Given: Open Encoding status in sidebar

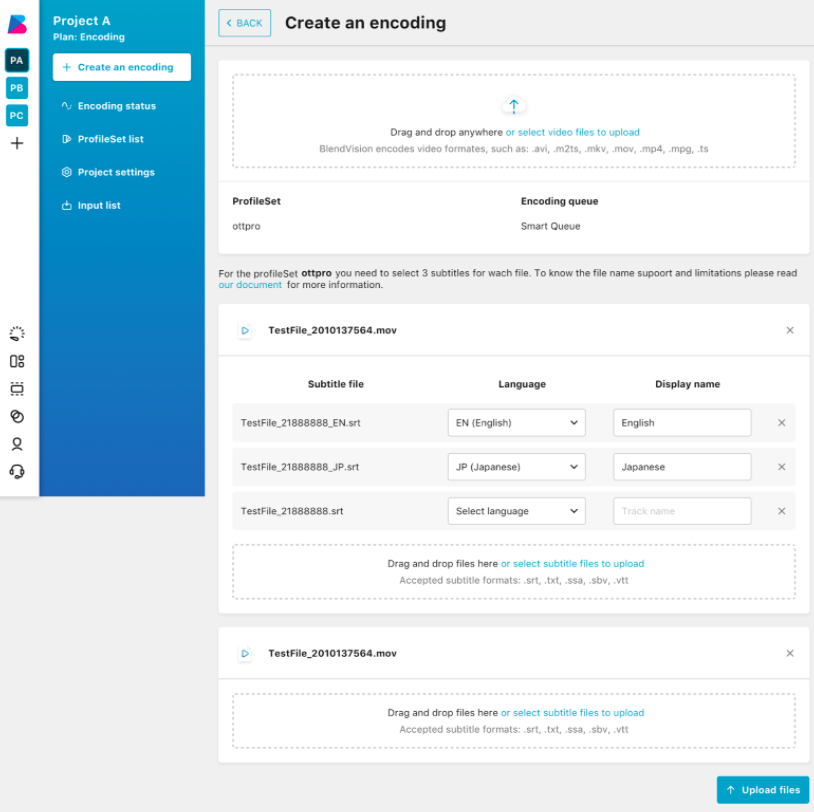Looking at the screenshot, I should (116, 106).
